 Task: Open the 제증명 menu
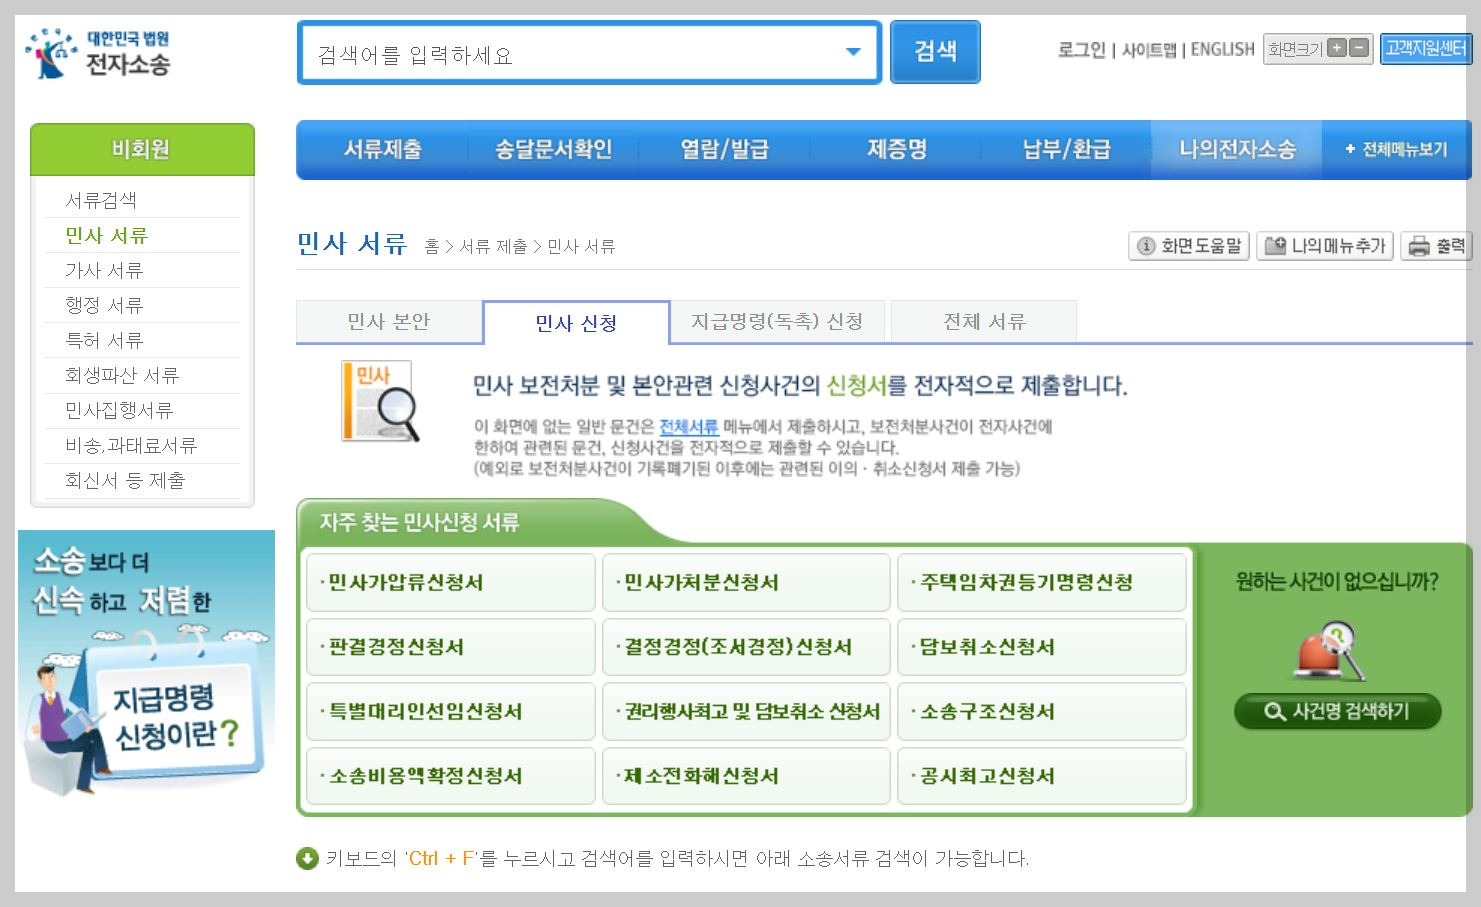[x=896, y=149]
